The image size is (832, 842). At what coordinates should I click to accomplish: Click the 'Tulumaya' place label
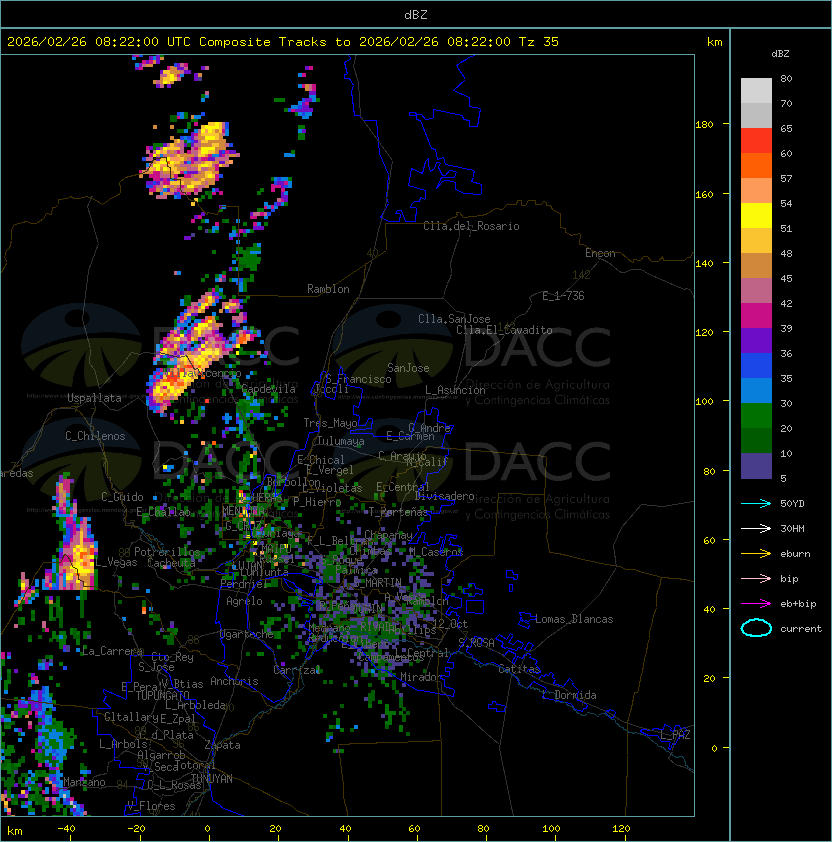tap(341, 441)
